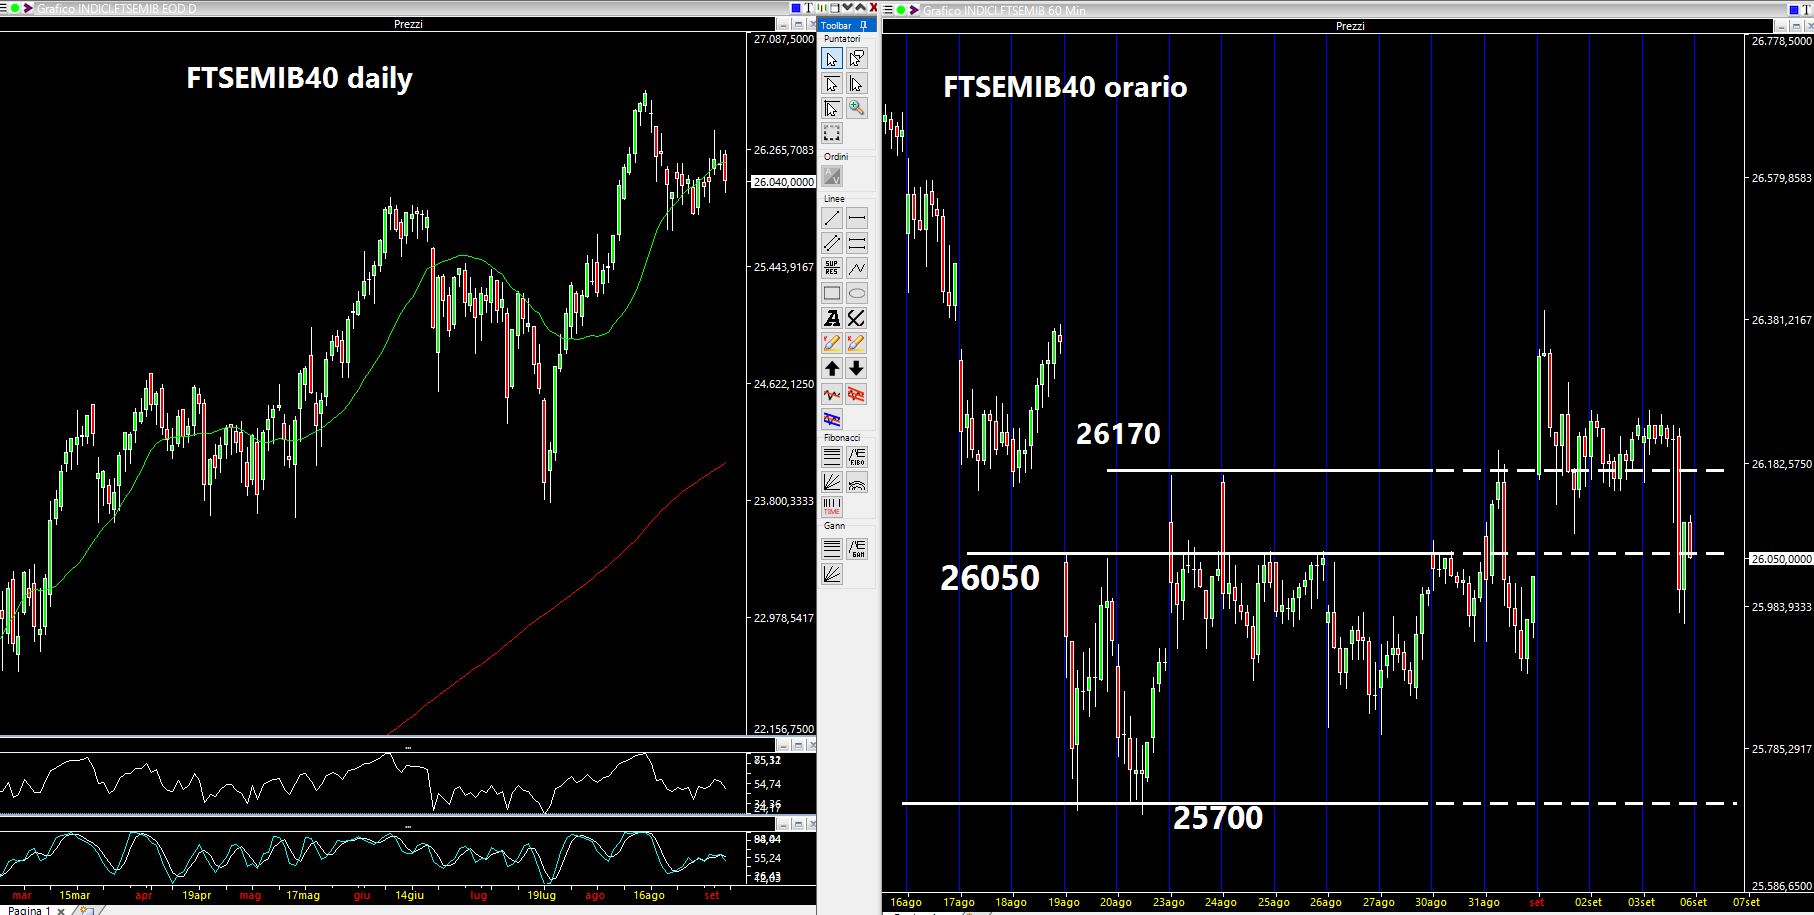Select the horizontal line tool

click(857, 218)
